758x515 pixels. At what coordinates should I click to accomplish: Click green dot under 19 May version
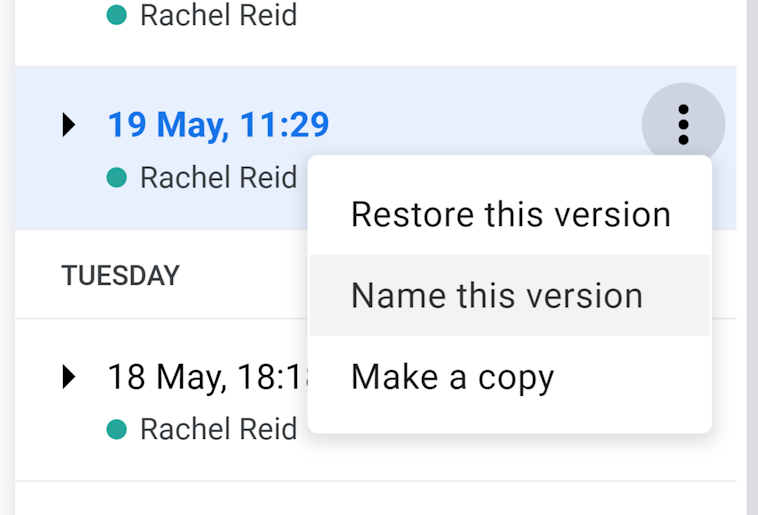coord(117,178)
